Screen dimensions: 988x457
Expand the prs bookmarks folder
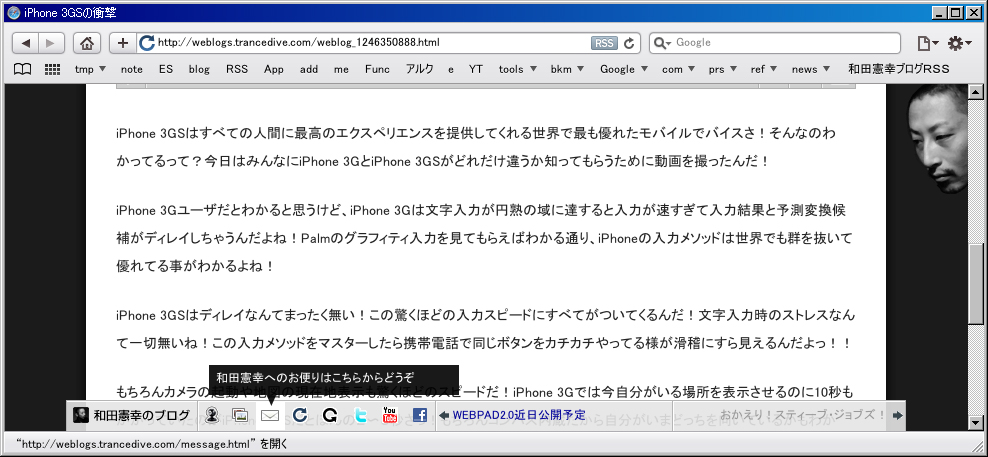pyautogui.click(x=722, y=69)
